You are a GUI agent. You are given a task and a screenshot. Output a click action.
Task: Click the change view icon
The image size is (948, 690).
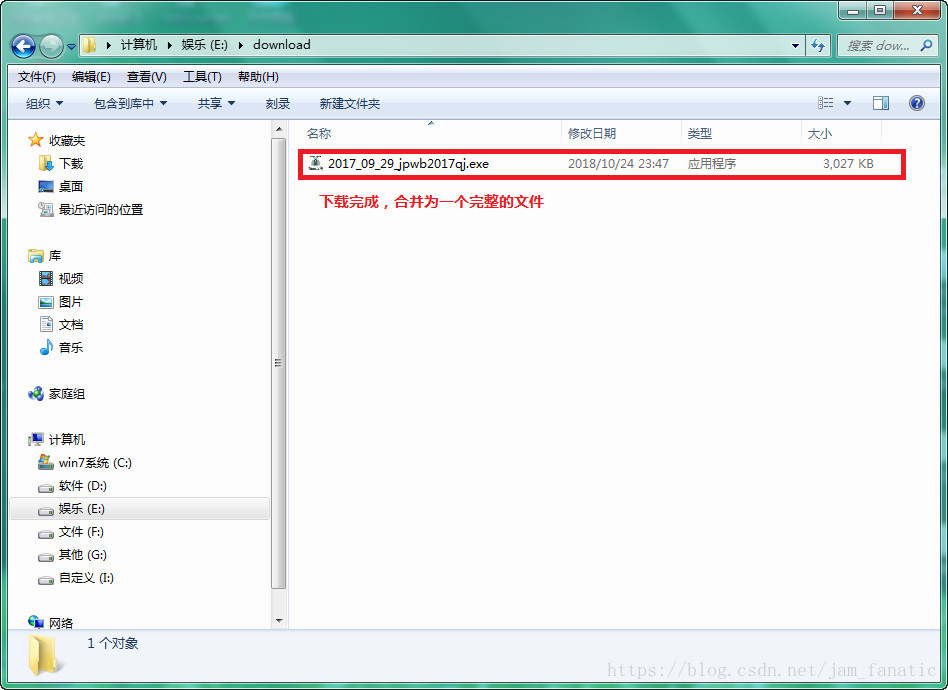coord(826,103)
